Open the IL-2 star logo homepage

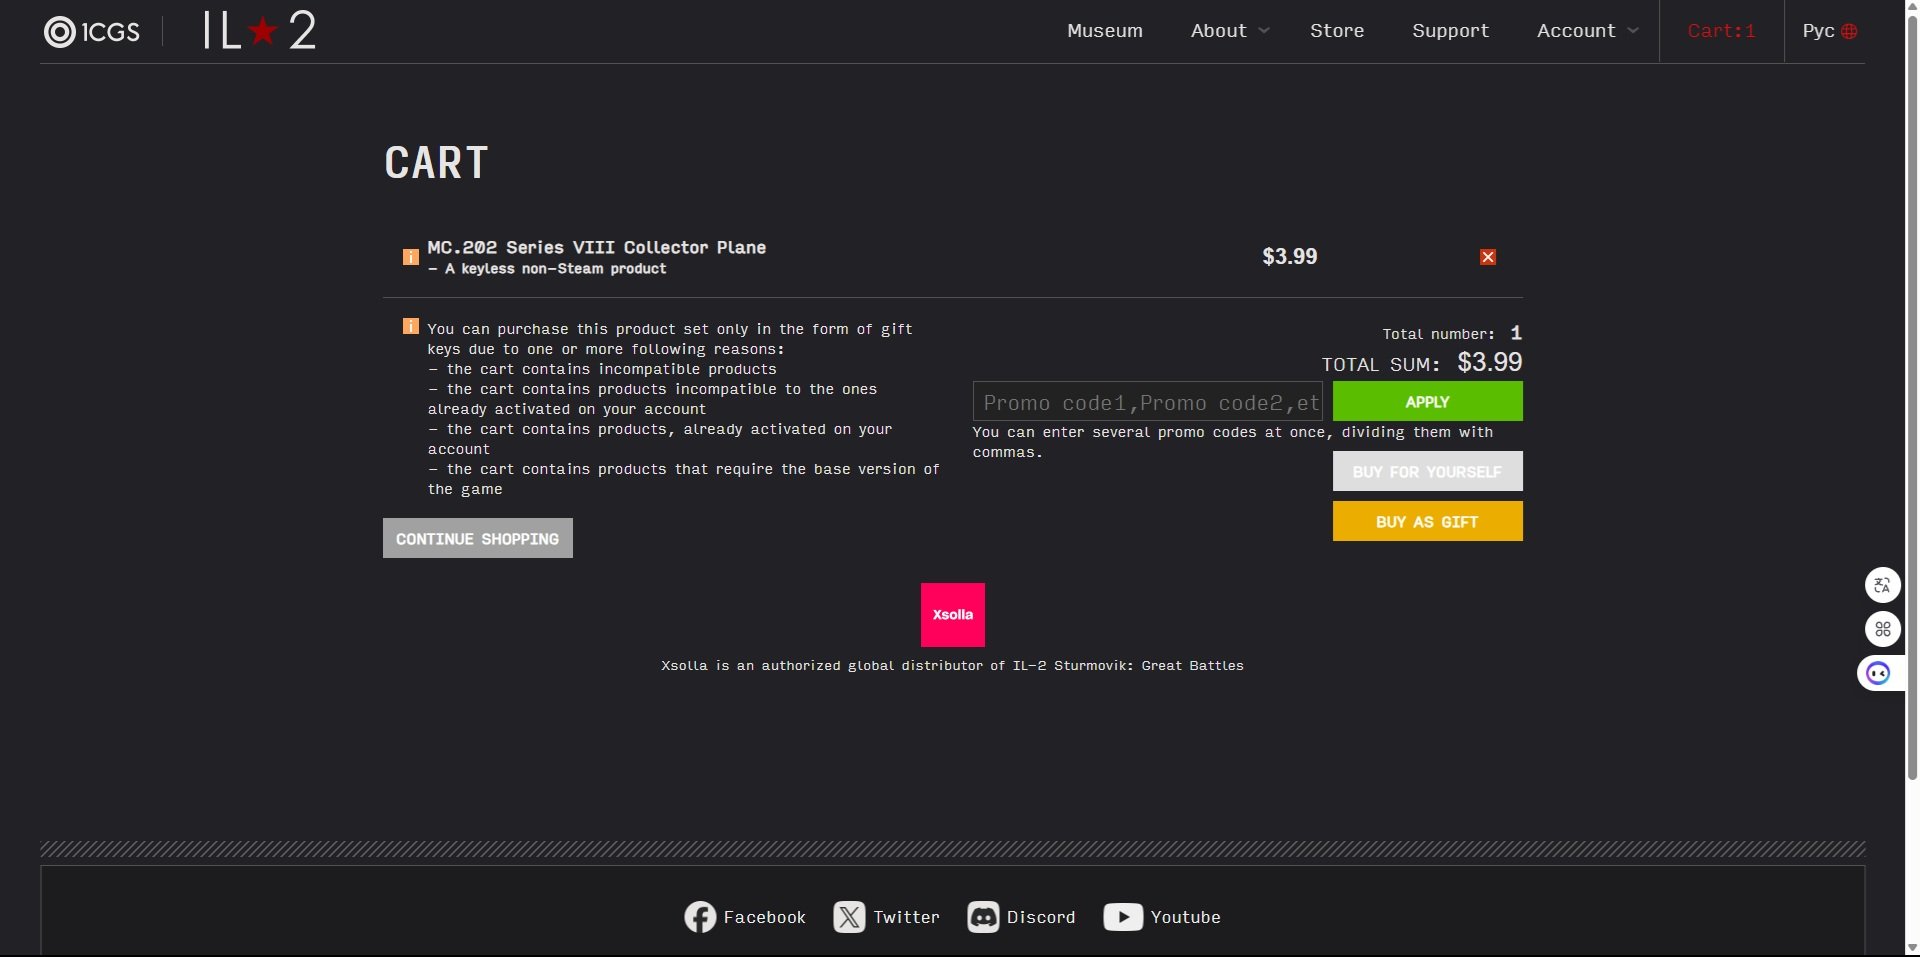(260, 31)
